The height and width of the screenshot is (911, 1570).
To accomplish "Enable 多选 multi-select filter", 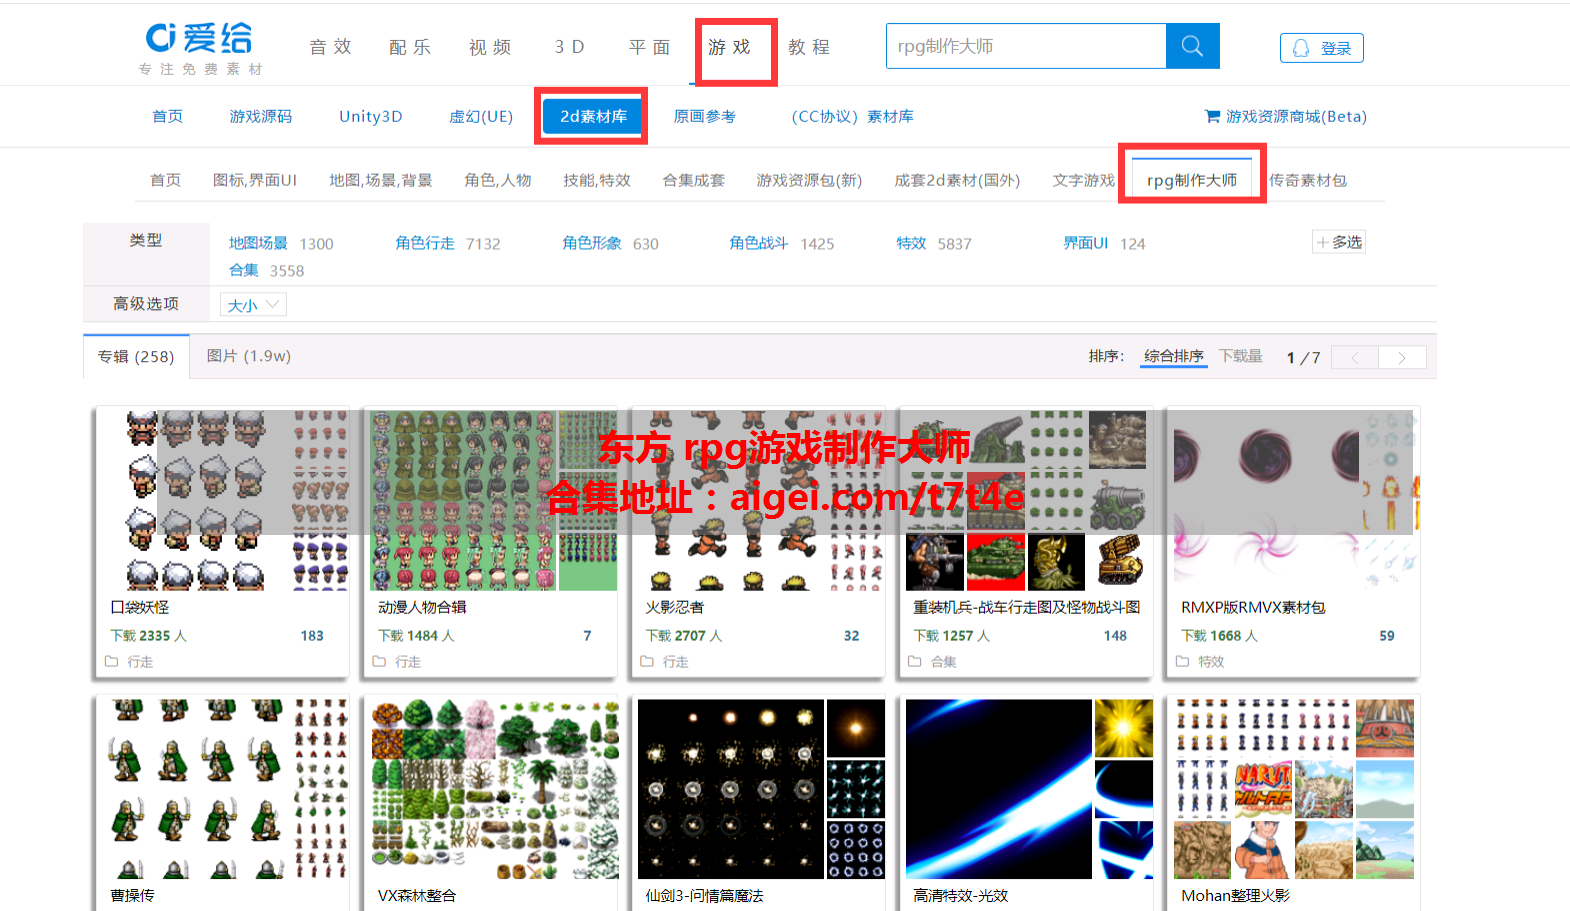I will [x=1339, y=242].
